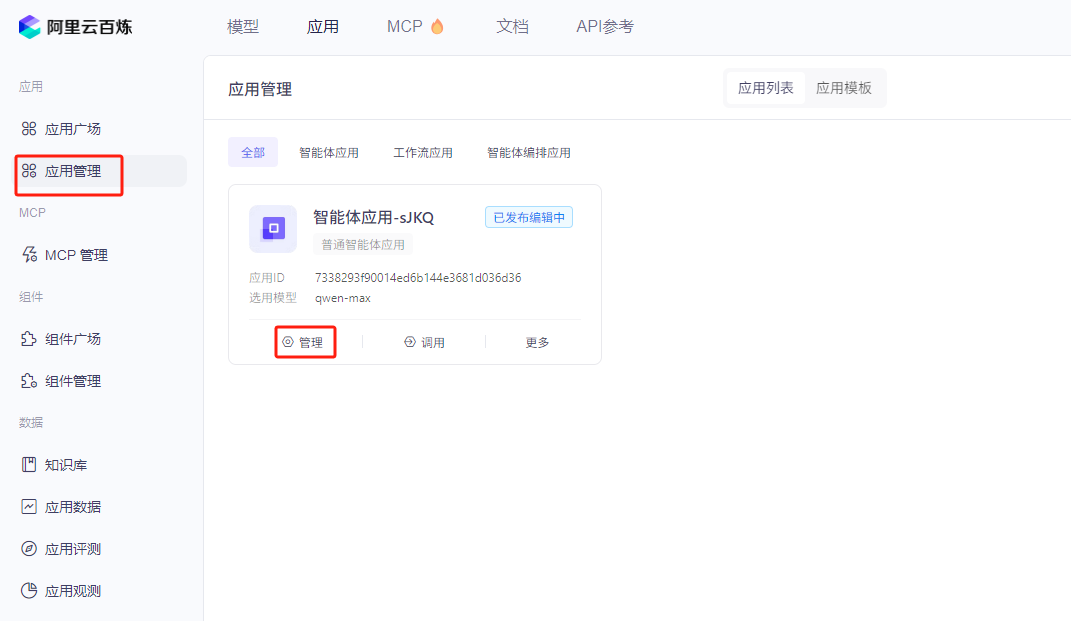Screen dimensions: 1071x621
Task: Click the 管理 button on app card
Action: [x=304, y=342]
